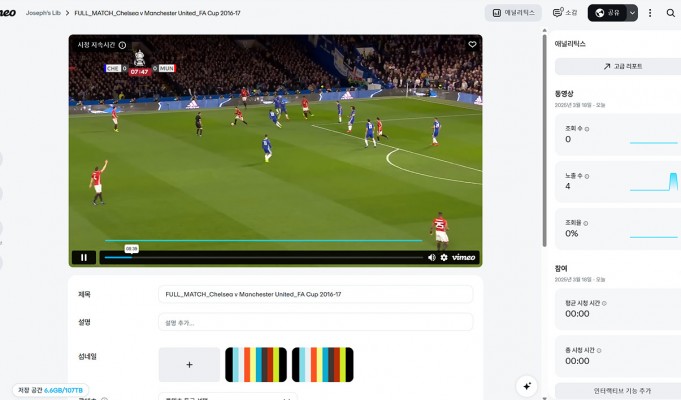Open the 애널리틱스 tab in the header
The height and width of the screenshot is (400, 681).
tap(513, 13)
